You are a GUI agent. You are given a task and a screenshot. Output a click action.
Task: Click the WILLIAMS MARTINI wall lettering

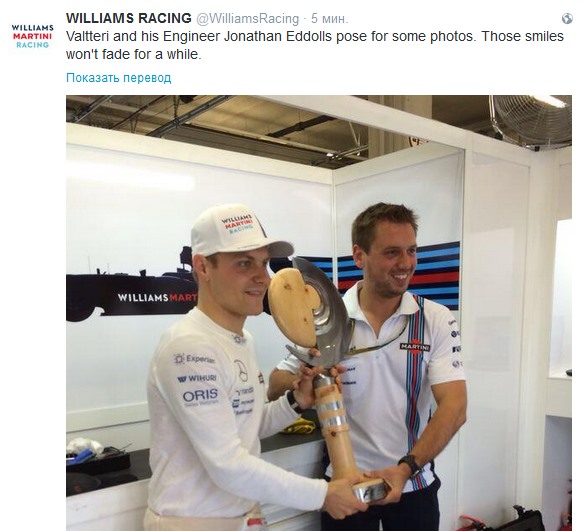coord(157,298)
